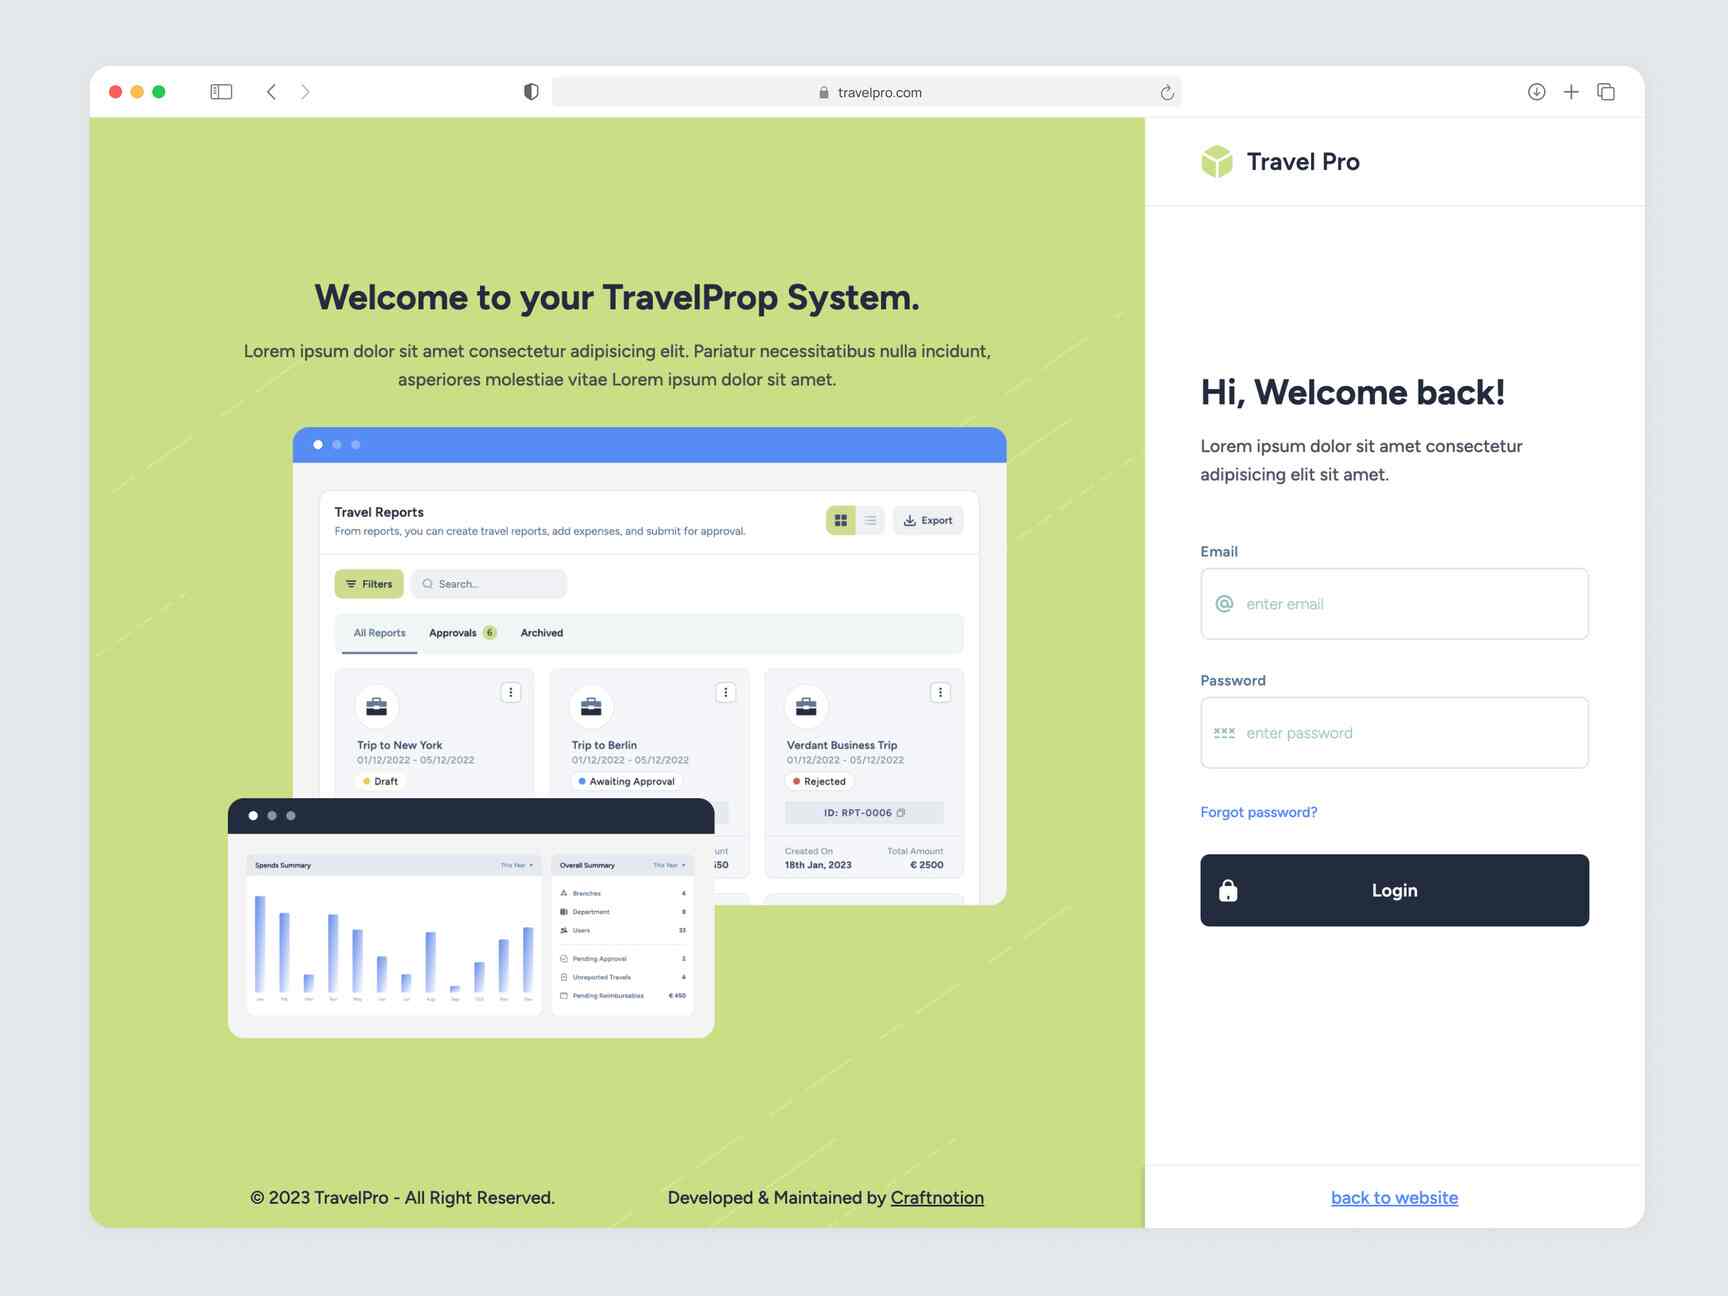Click the back to website link

(1394, 1197)
